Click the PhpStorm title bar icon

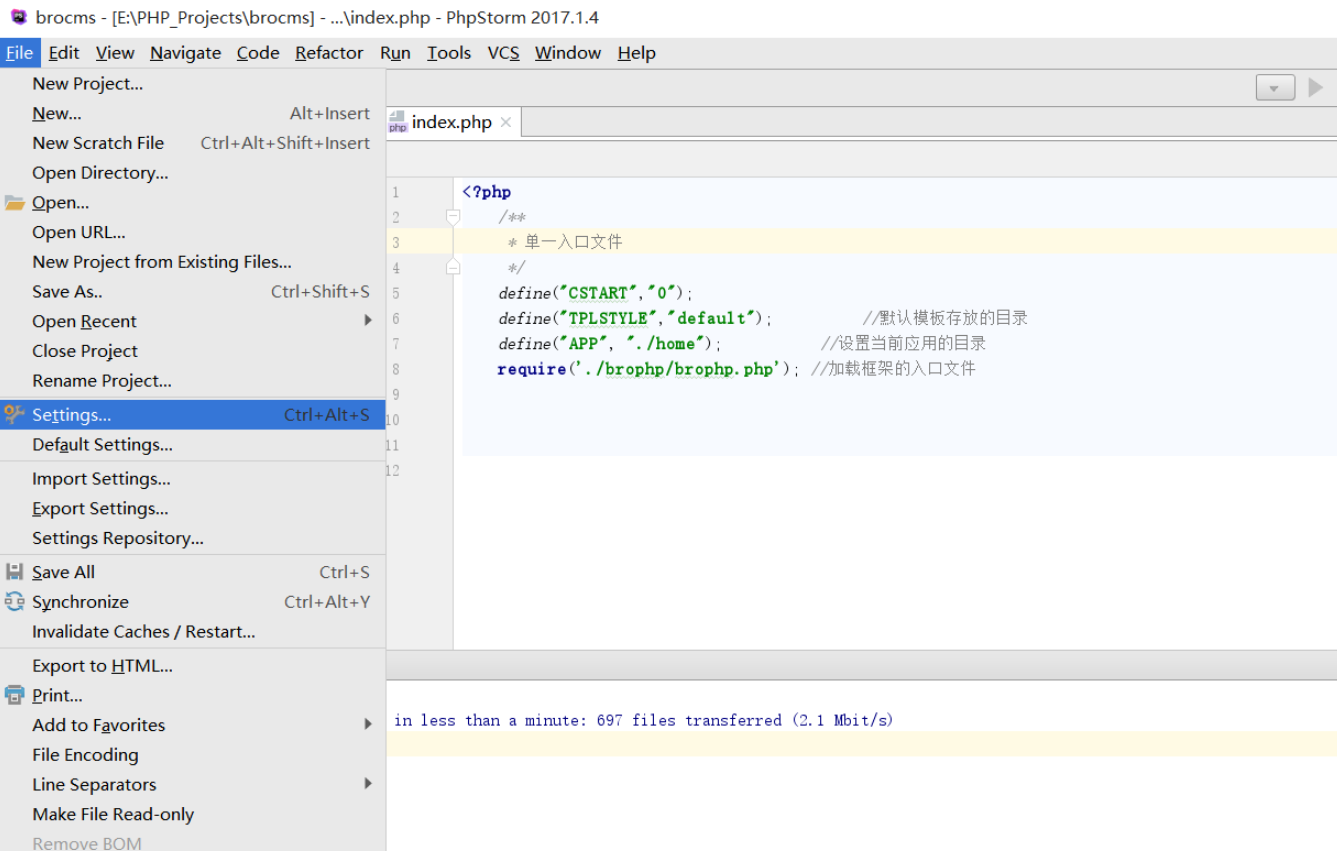click(x=18, y=17)
